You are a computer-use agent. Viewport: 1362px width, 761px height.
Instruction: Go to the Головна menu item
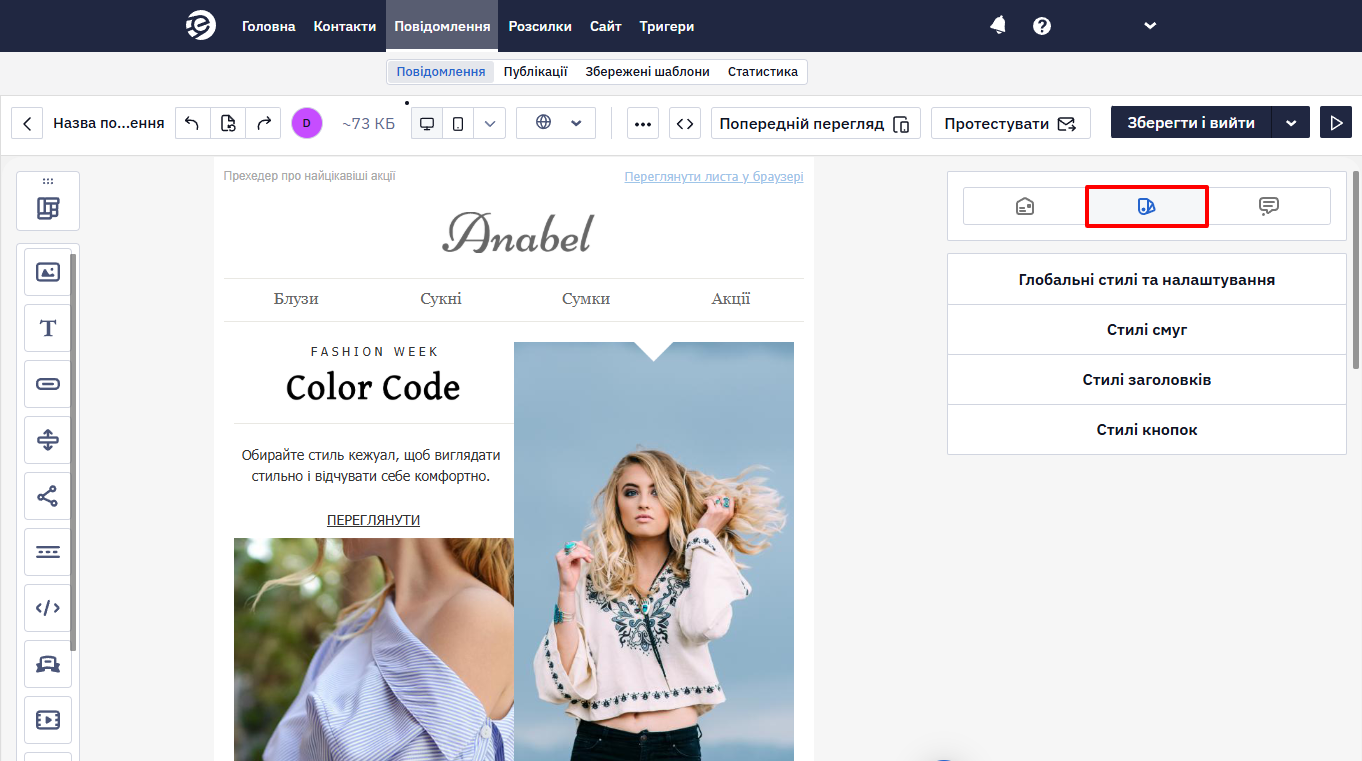pos(269,26)
